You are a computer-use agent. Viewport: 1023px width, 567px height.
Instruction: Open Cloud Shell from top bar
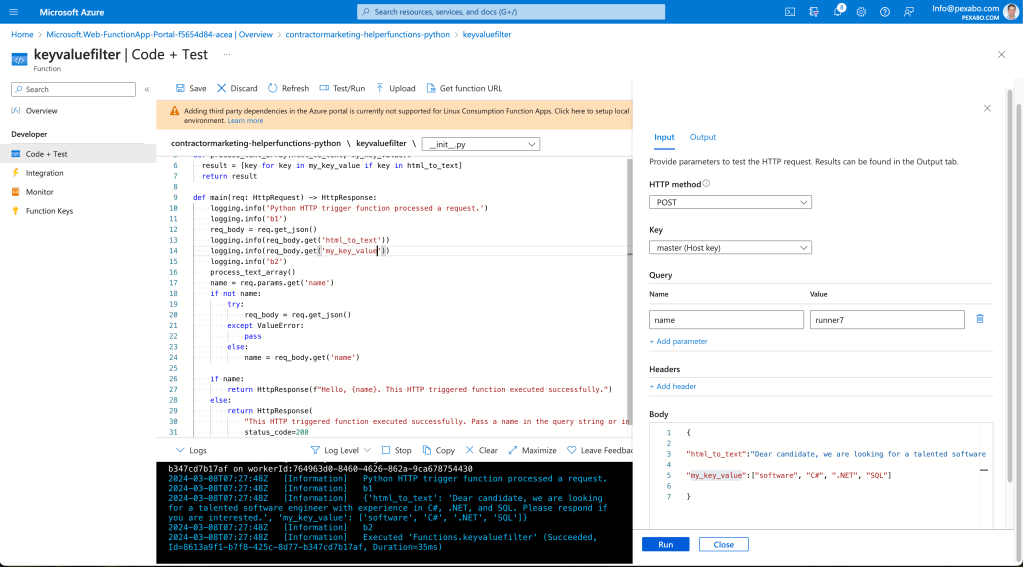(789, 12)
